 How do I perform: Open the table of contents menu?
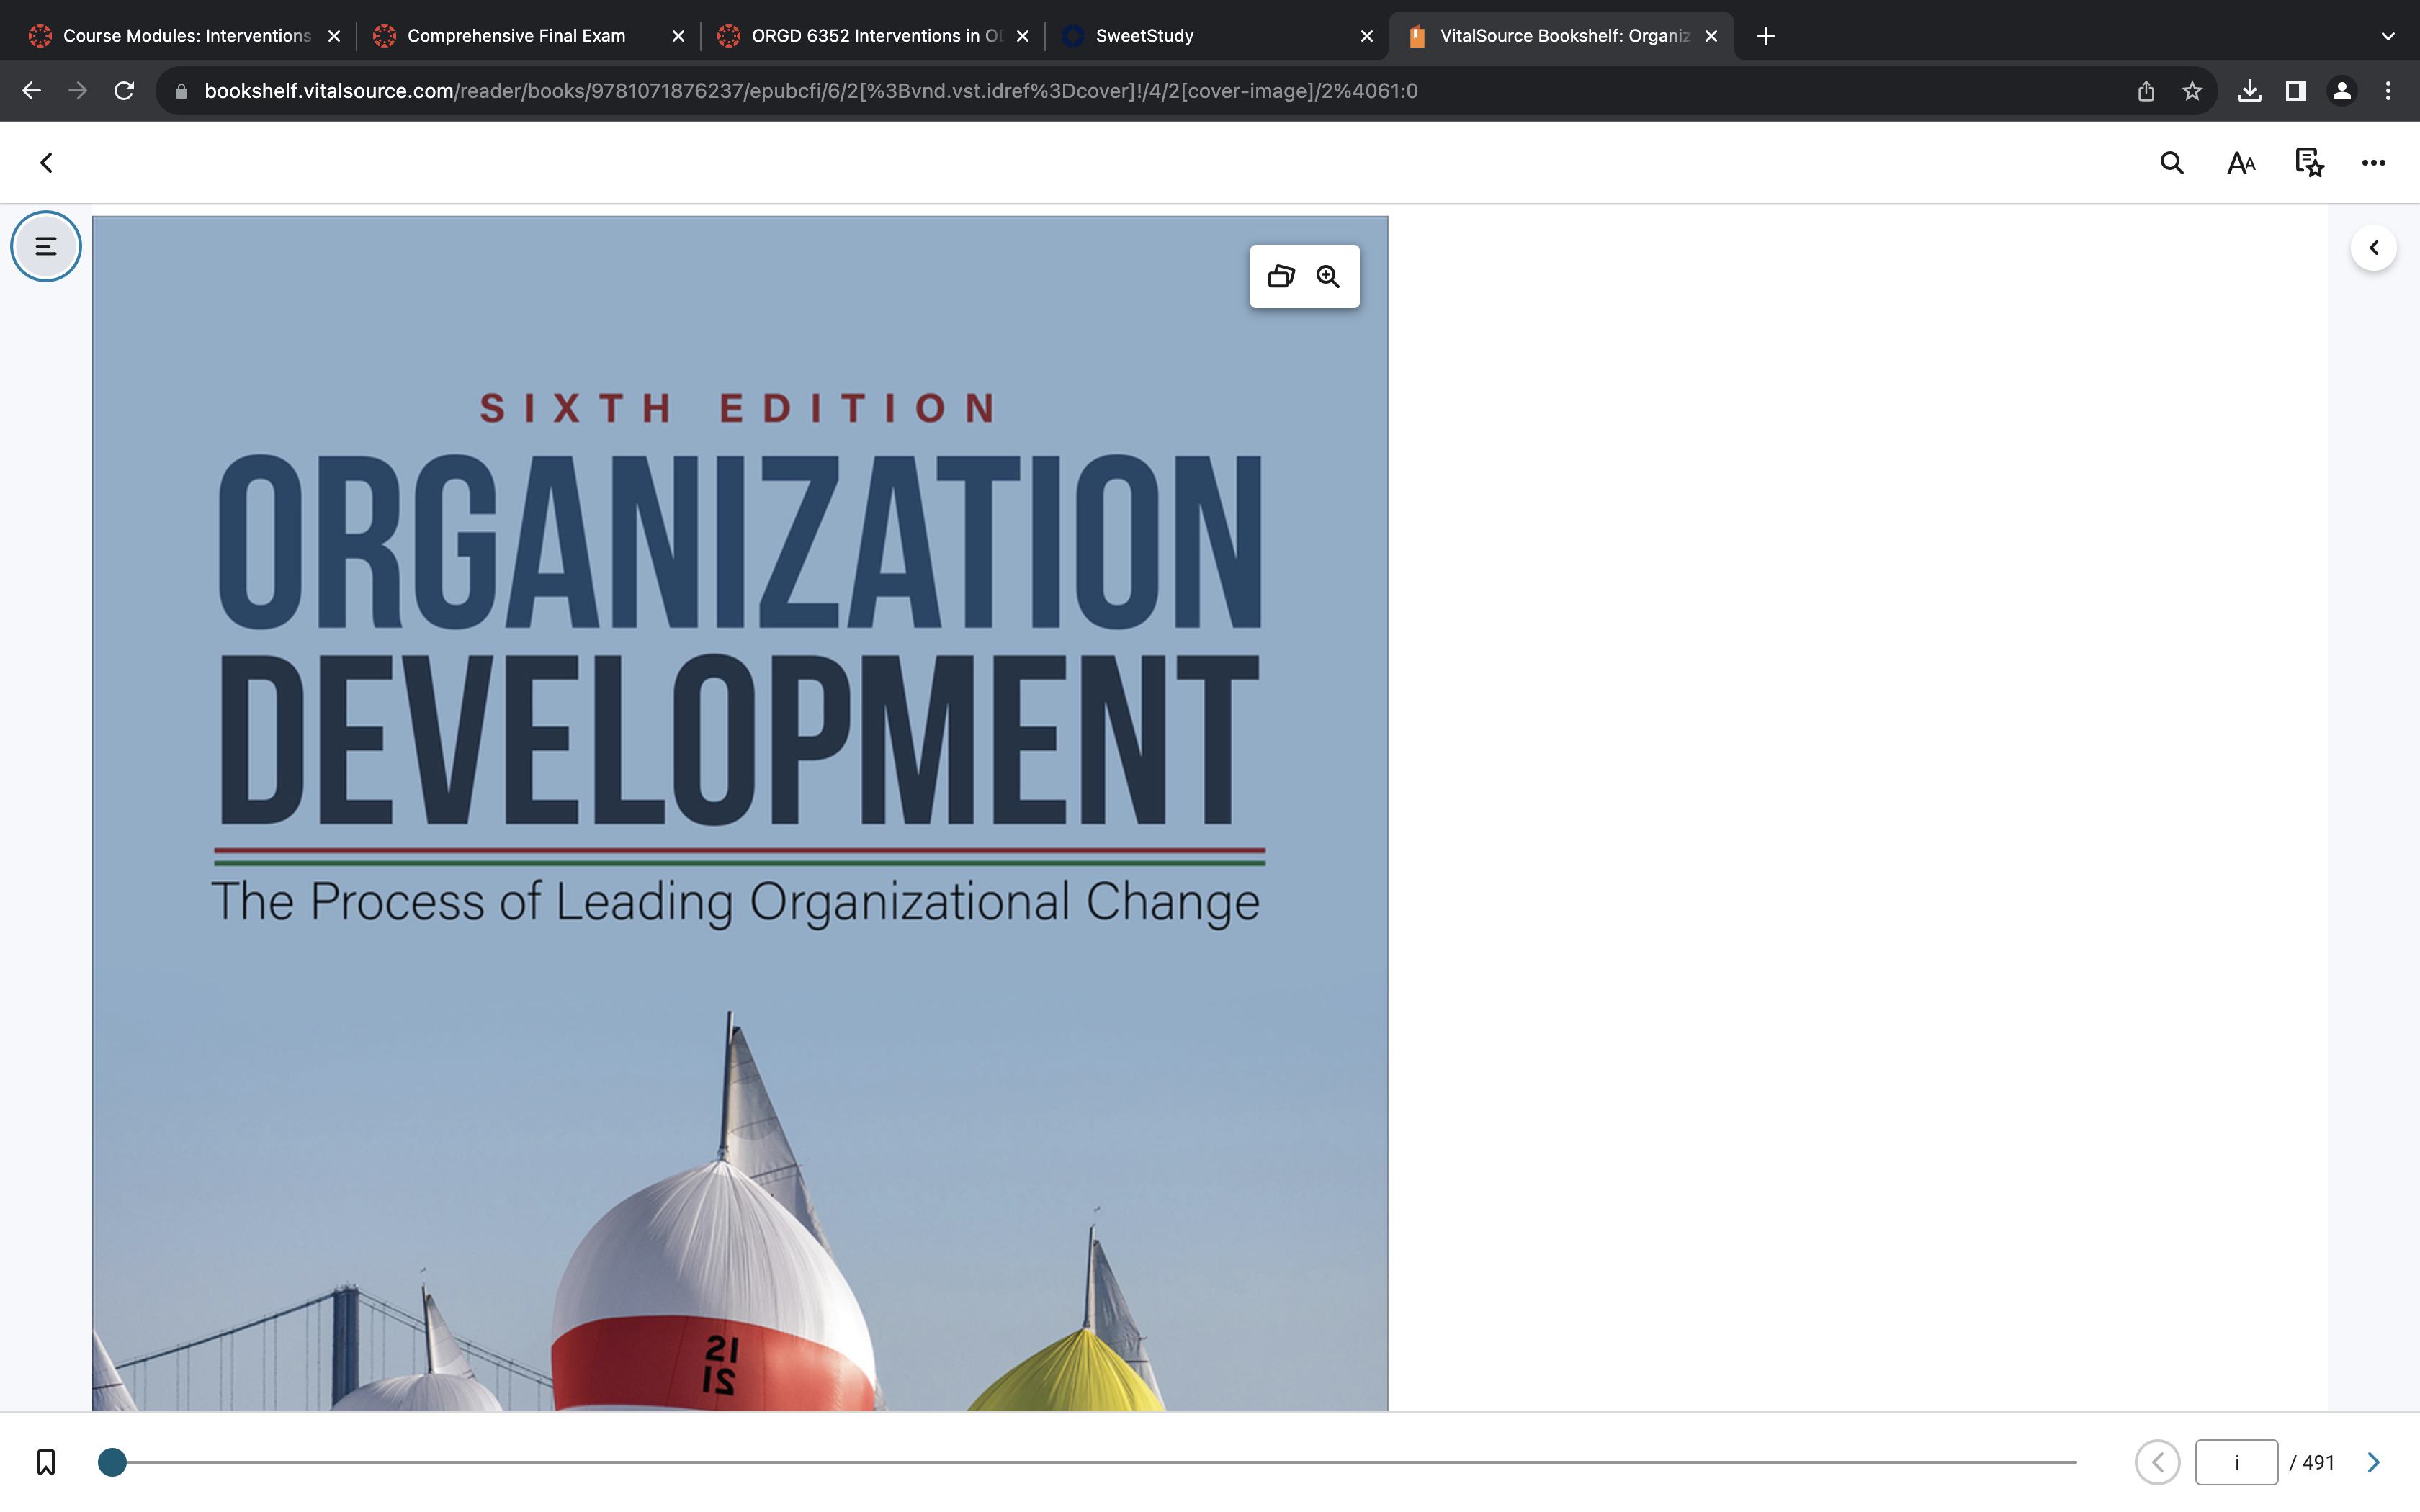(46, 246)
